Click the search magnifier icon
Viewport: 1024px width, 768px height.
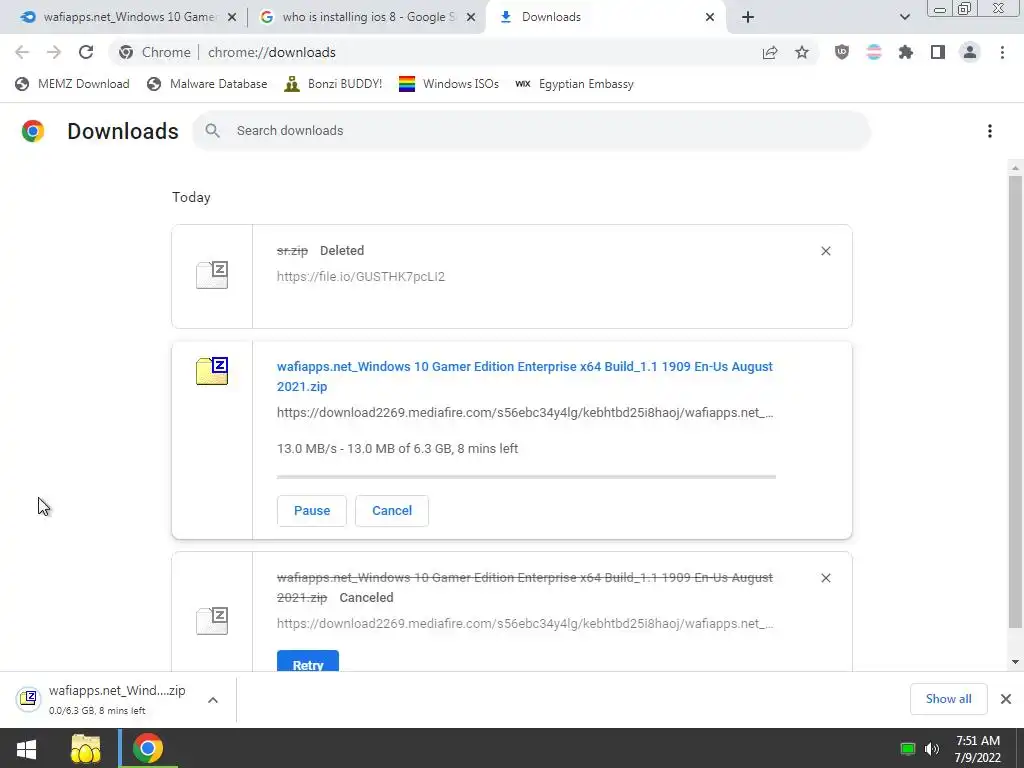coord(212,131)
